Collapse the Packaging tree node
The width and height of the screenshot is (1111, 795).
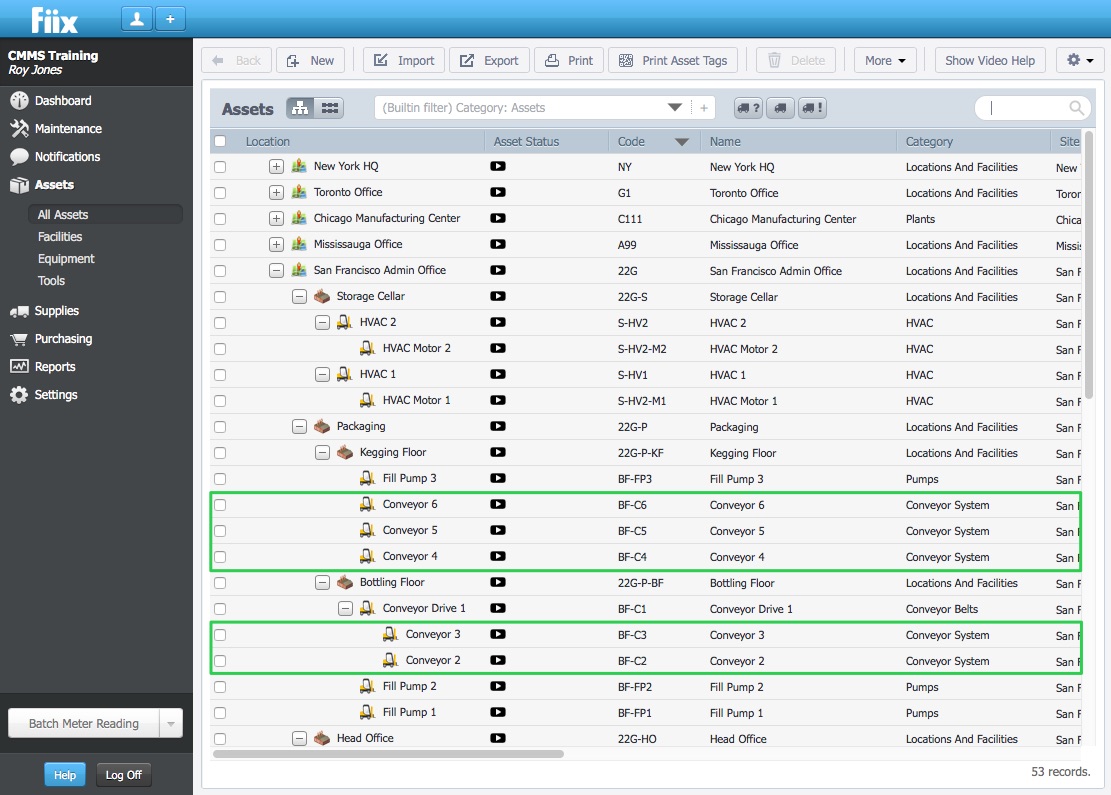[299, 426]
